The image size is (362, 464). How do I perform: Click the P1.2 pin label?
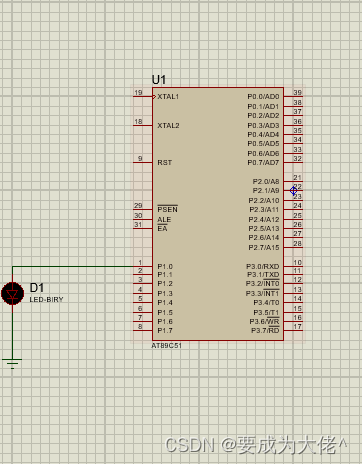coord(165,284)
